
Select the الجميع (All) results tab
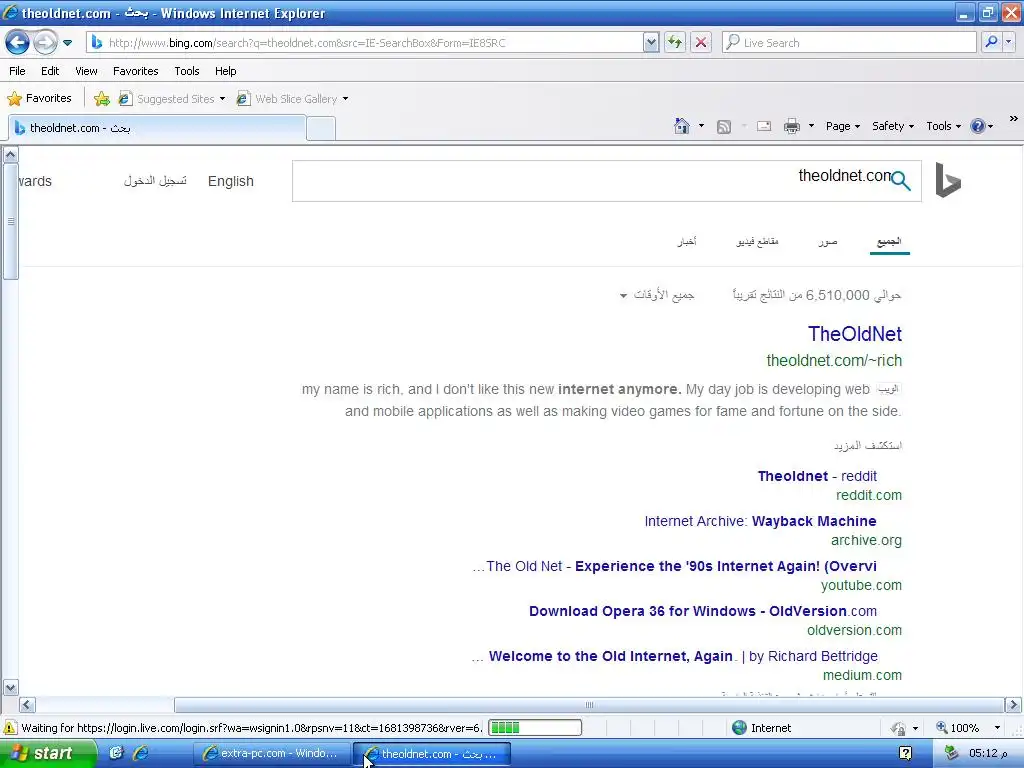click(889, 242)
